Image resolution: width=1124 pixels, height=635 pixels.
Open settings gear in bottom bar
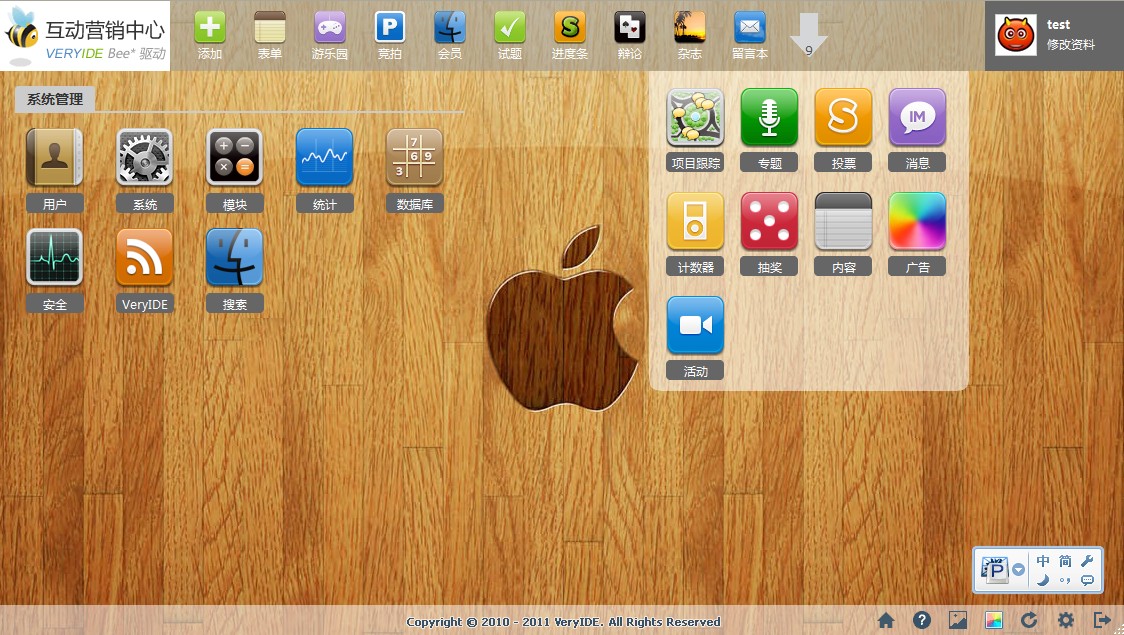click(x=1066, y=620)
